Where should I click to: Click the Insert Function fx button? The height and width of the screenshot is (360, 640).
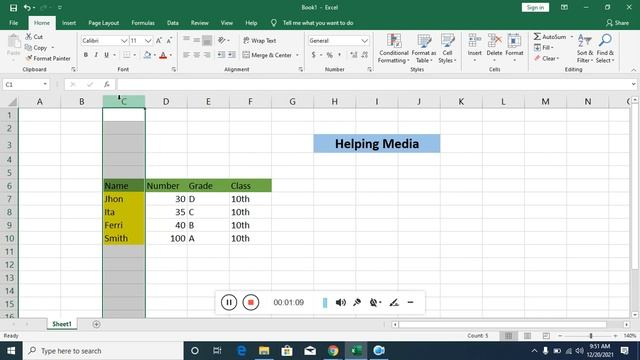click(x=107, y=84)
